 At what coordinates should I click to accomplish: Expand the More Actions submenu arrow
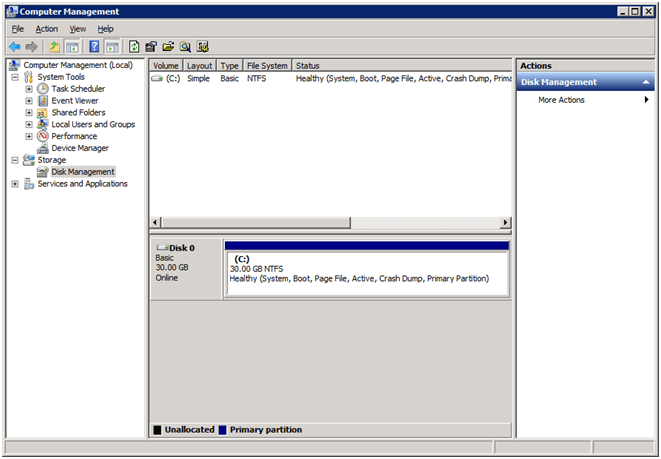coord(646,100)
